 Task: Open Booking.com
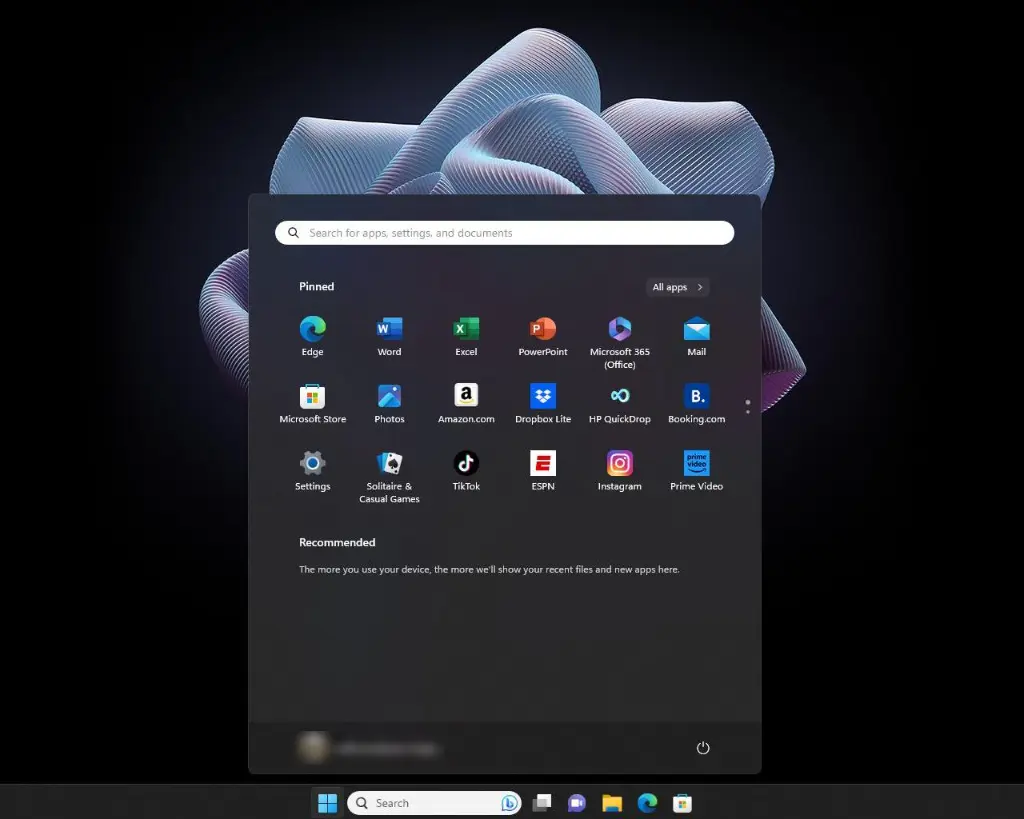coord(696,396)
